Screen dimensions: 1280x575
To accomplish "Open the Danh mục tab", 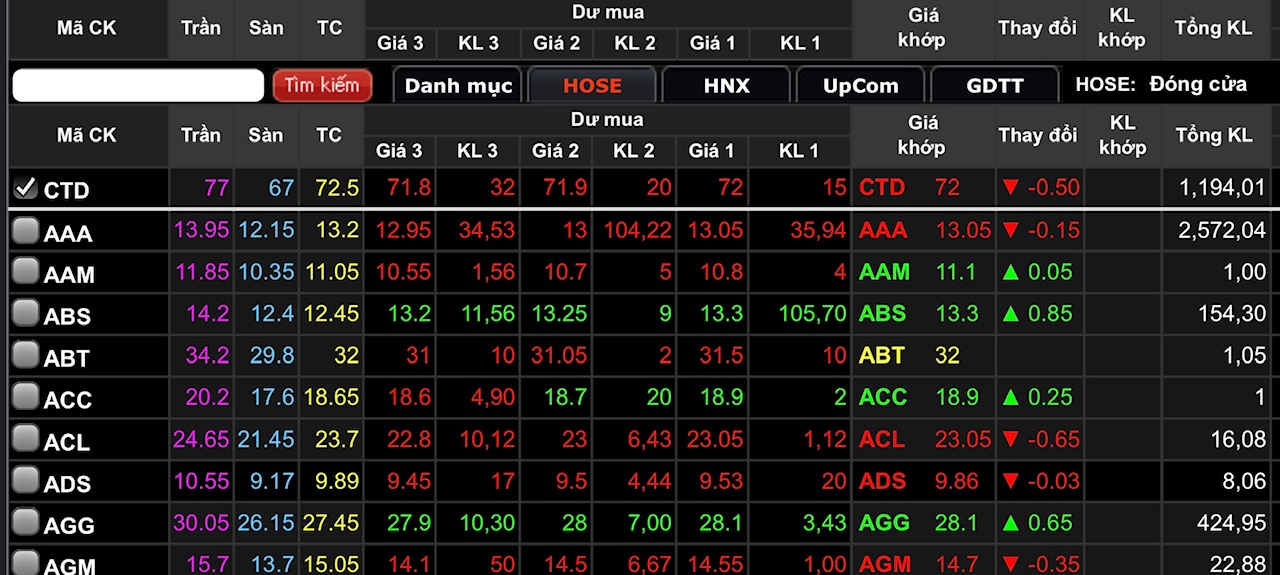I will [x=458, y=86].
